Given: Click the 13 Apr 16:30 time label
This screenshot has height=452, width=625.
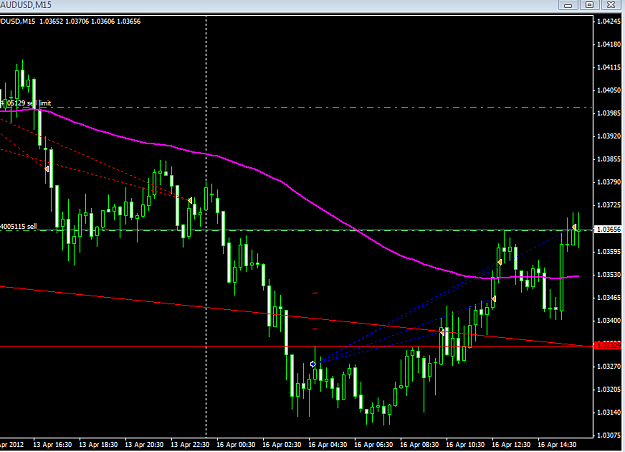Looking at the screenshot, I should [52, 444].
